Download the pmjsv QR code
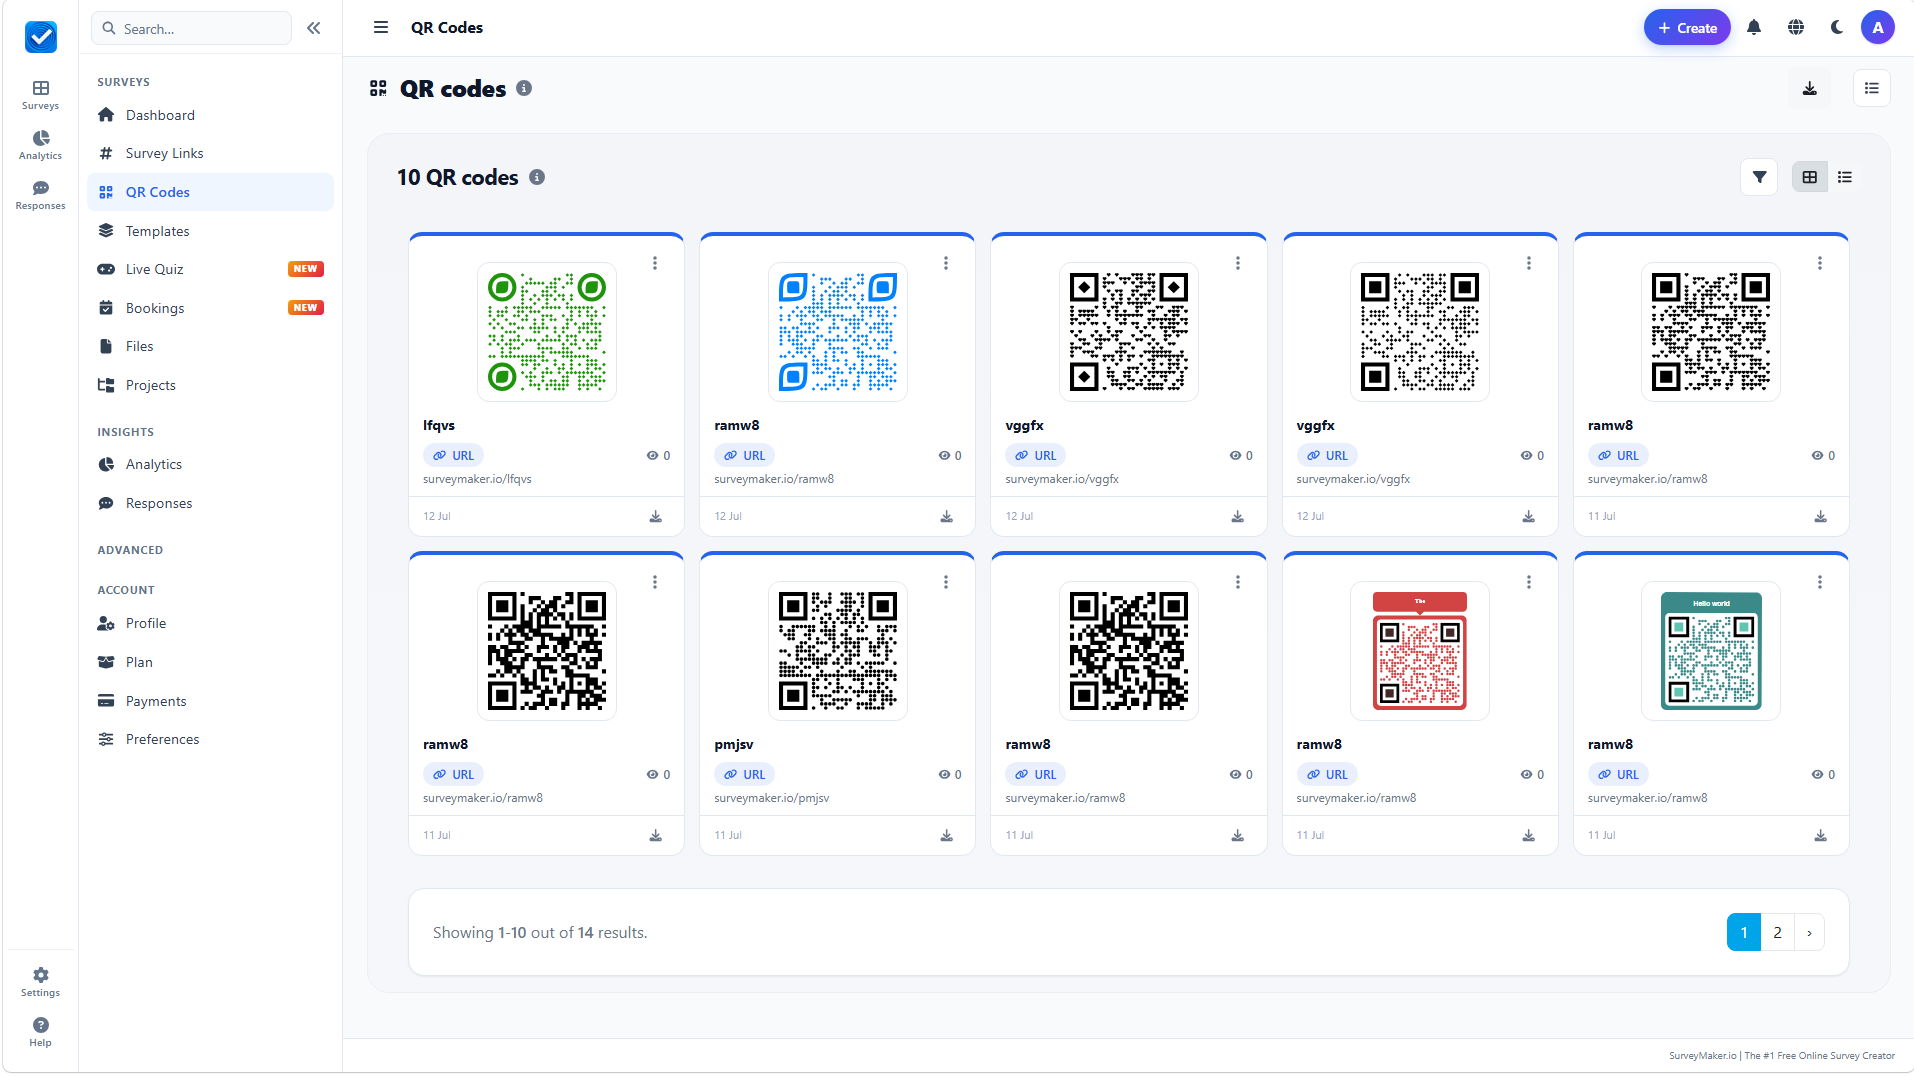 [x=946, y=835]
